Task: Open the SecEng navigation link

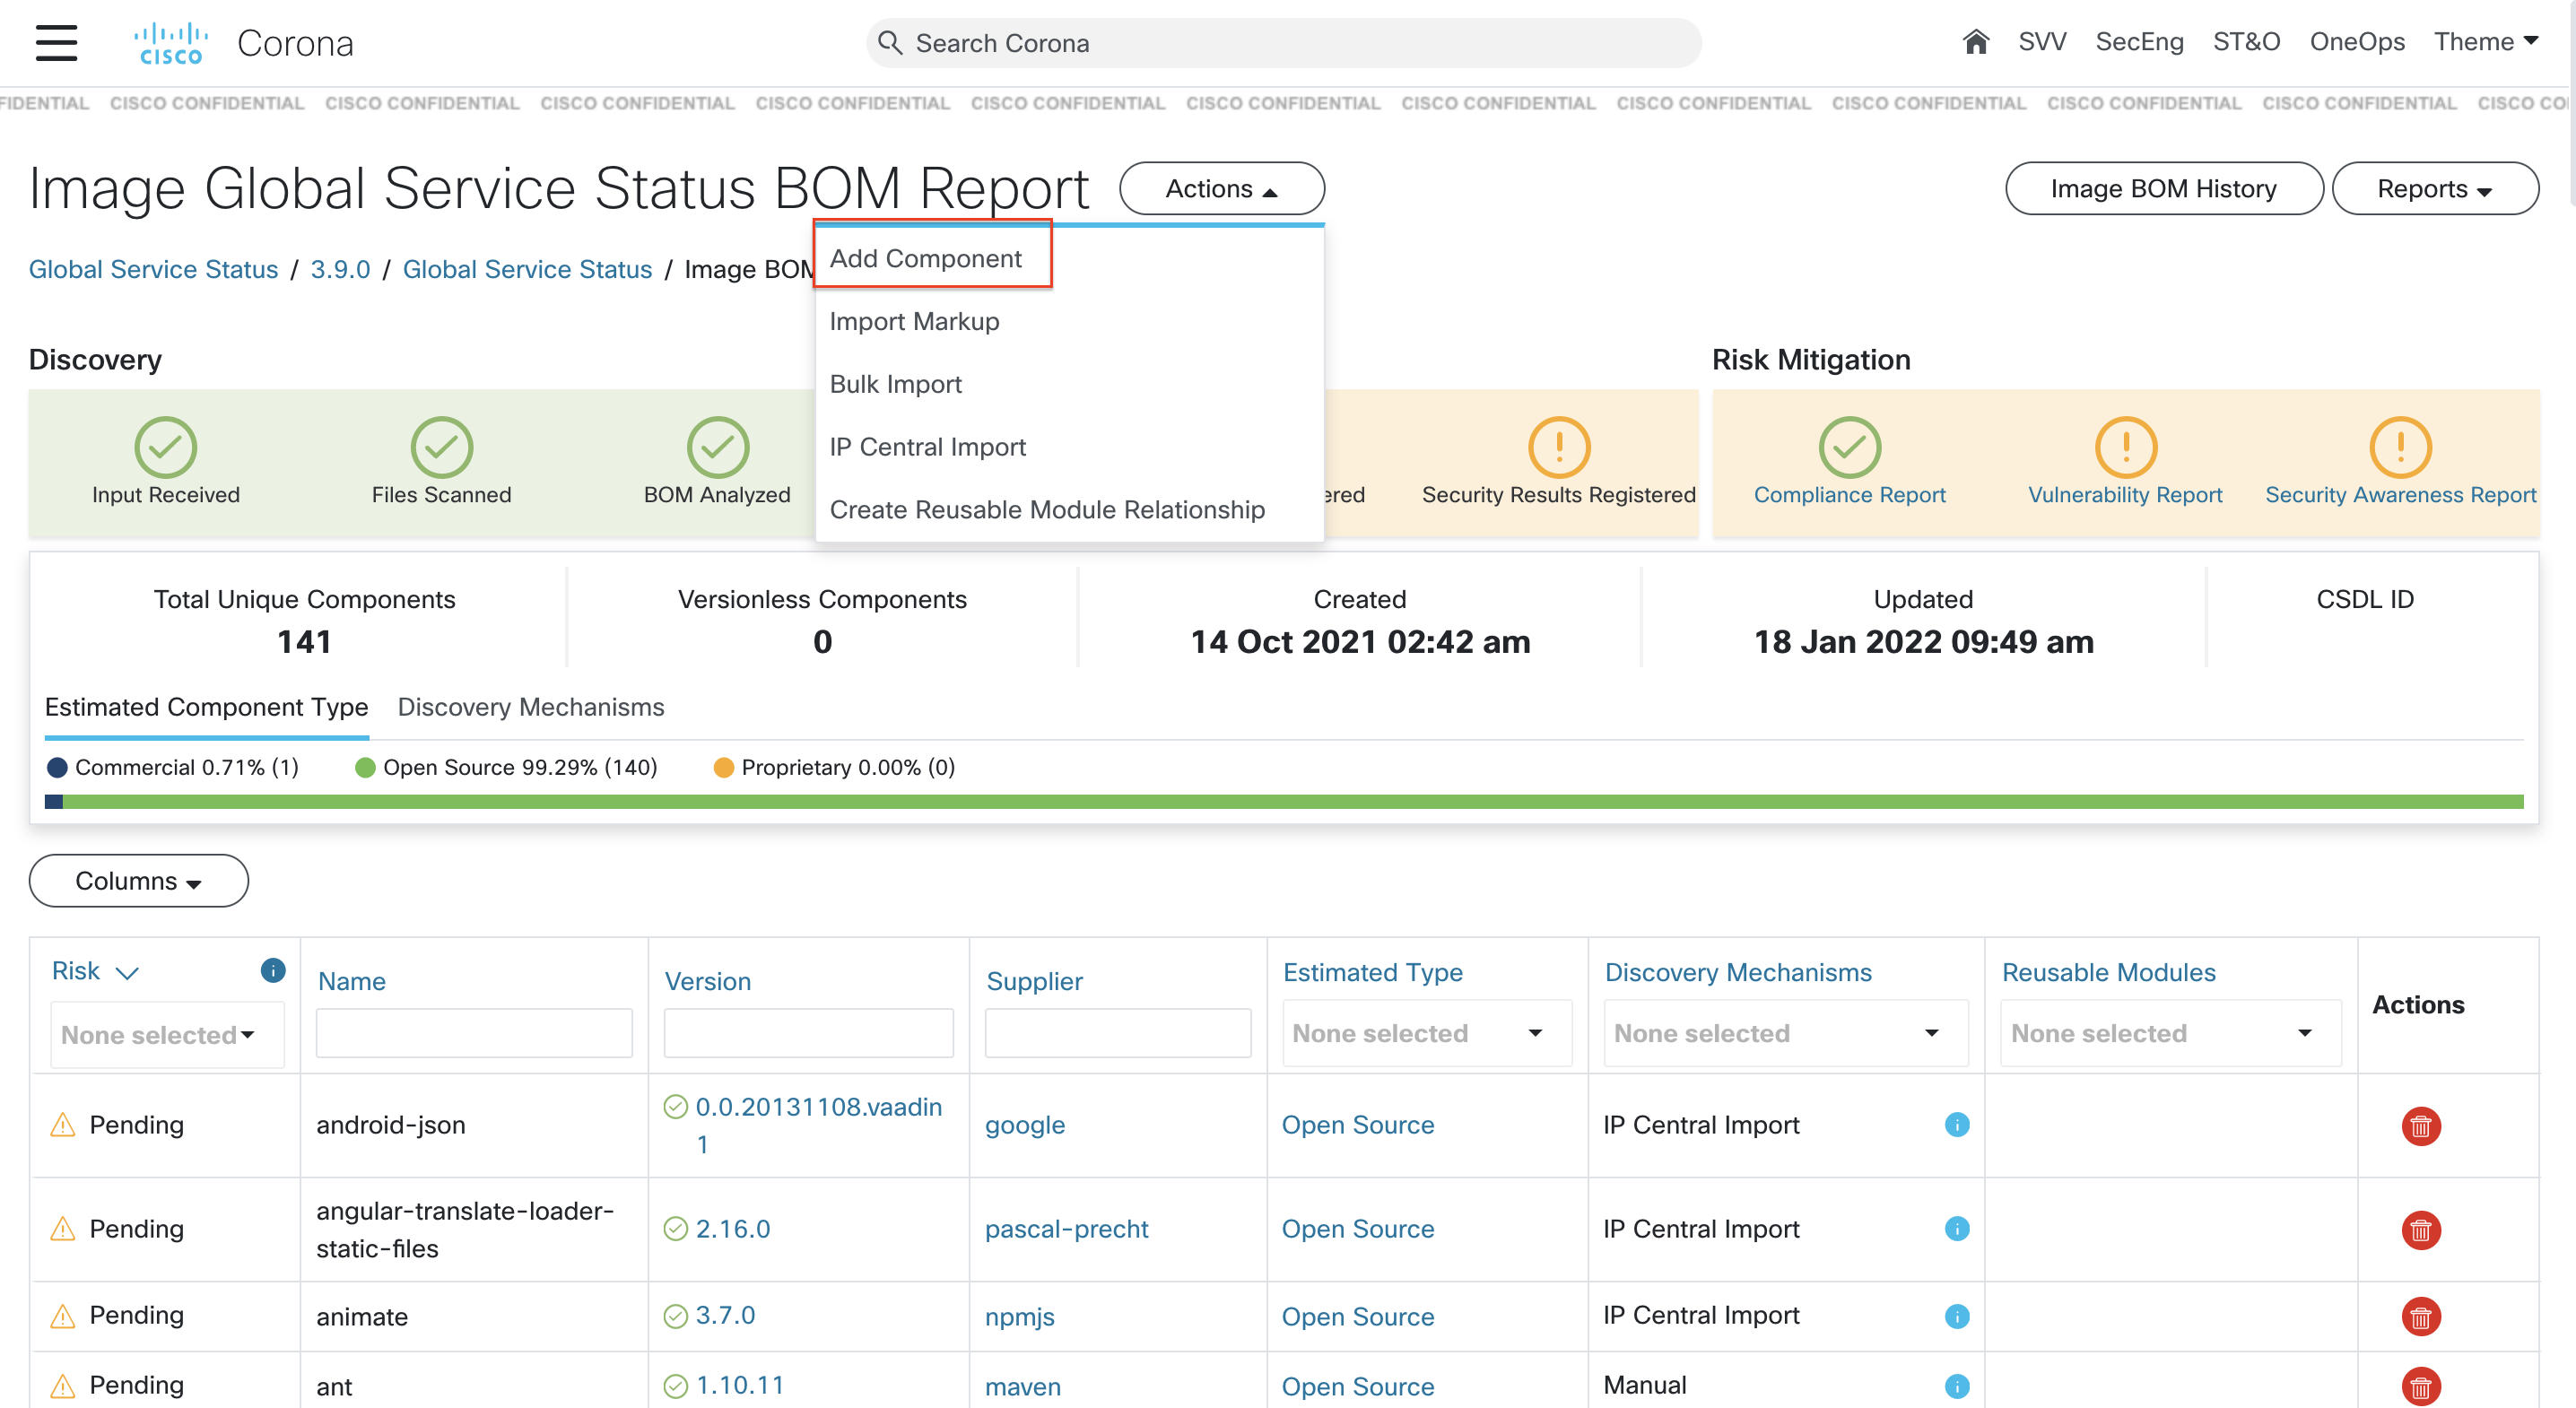Action: (x=2139, y=42)
